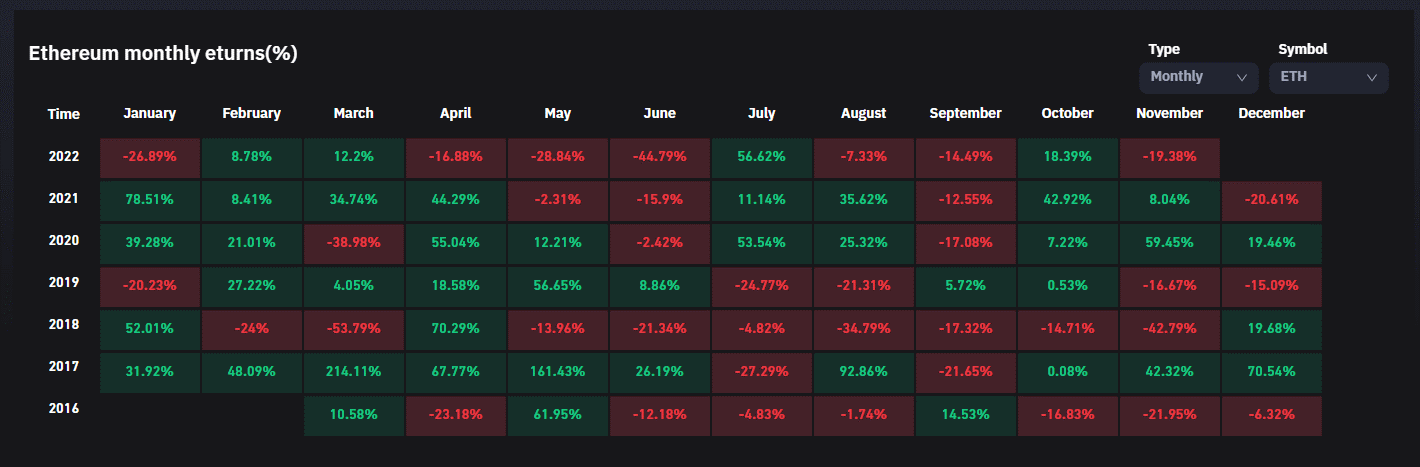Select the -53.79% cell for March 2018
The height and width of the screenshot is (467, 1420).
pyautogui.click(x=354, y=328)
